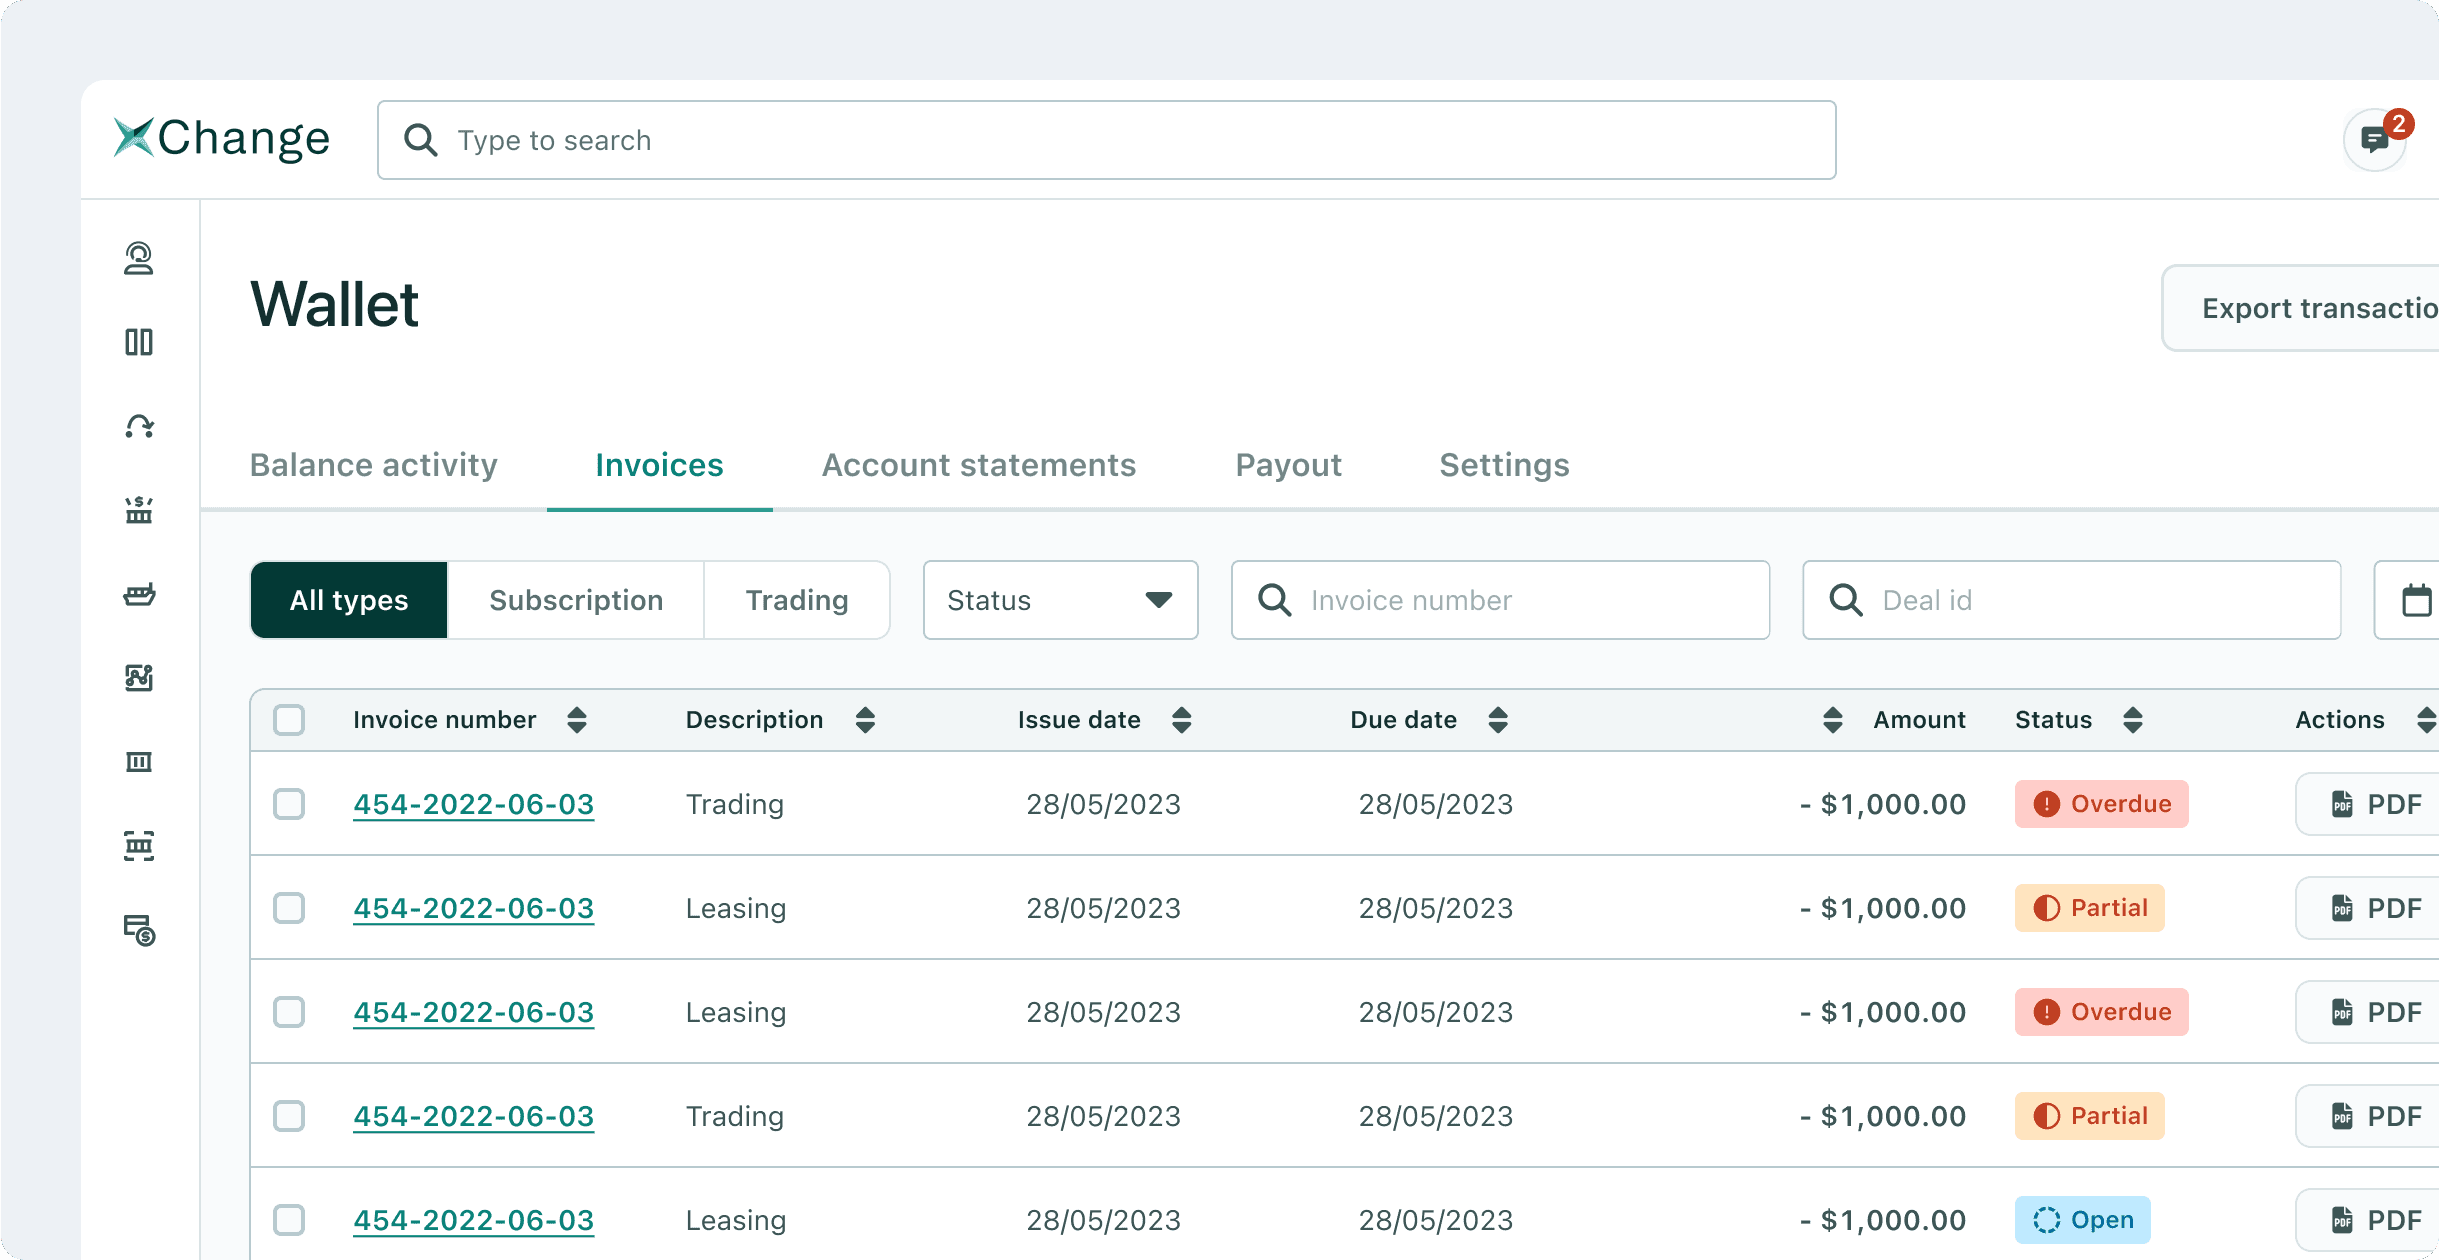
Task: Click the two-column board sidebar icon
Action: (139, 342)
